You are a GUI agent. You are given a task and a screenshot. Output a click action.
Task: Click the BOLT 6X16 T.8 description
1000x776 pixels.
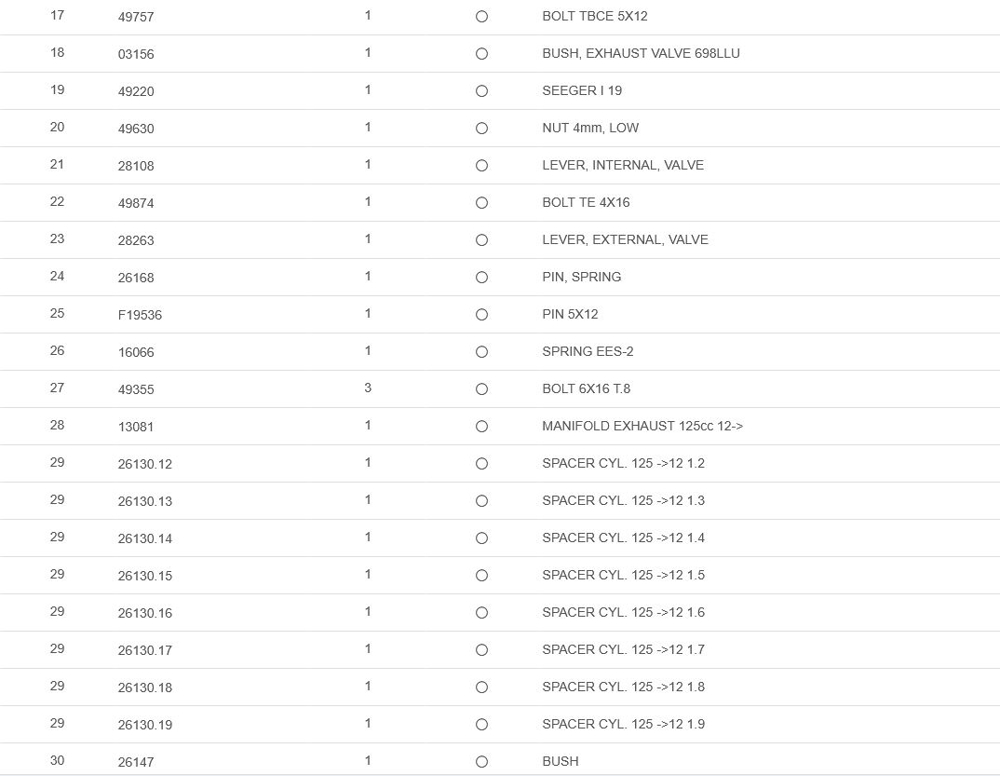pos(586,389)
